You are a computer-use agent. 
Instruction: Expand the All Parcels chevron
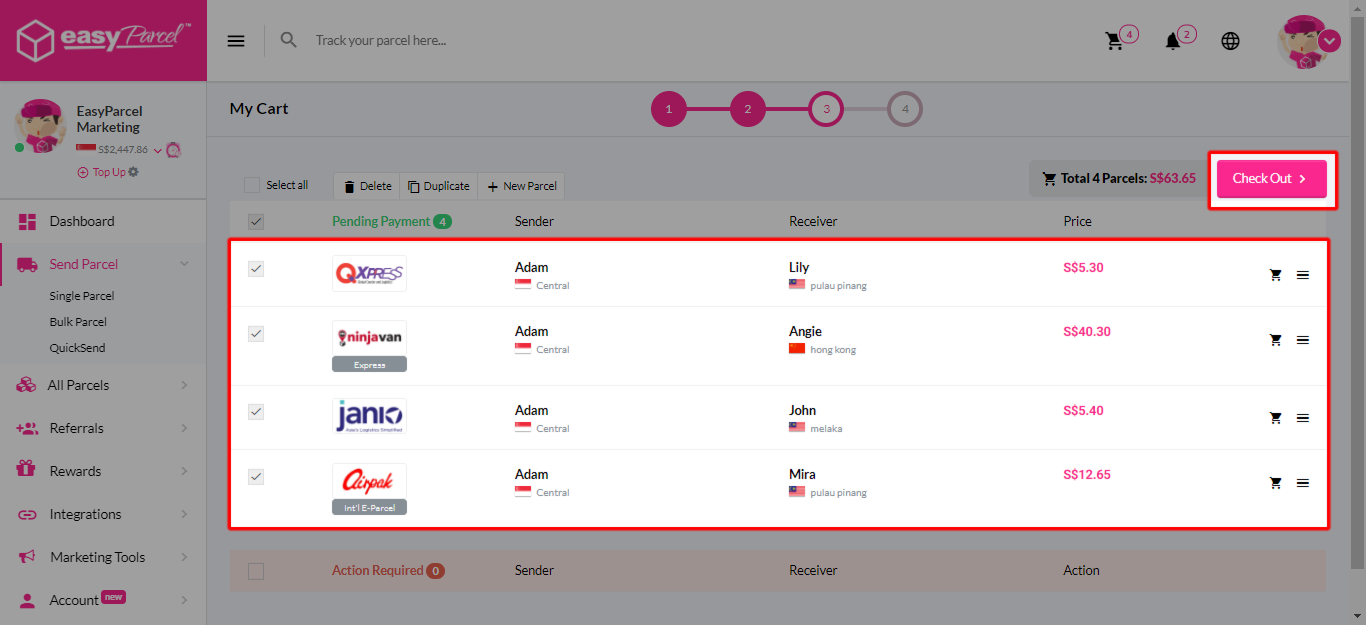[x=184, y=385]
